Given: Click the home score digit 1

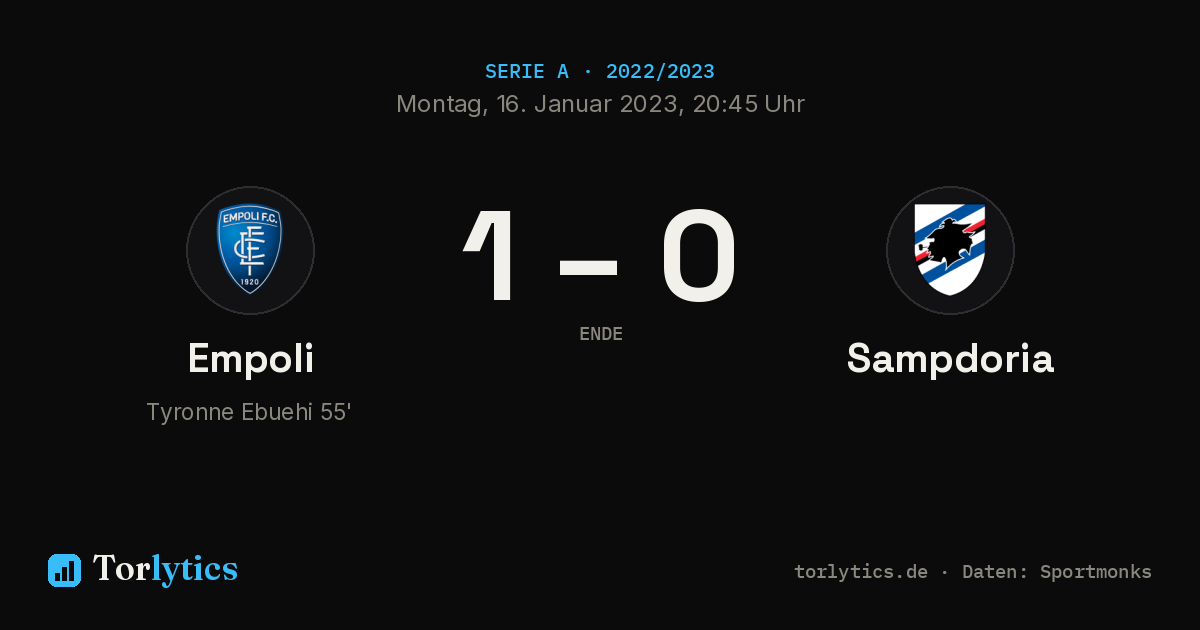Looking at the screenshot, I should click(x=492, y=255).
